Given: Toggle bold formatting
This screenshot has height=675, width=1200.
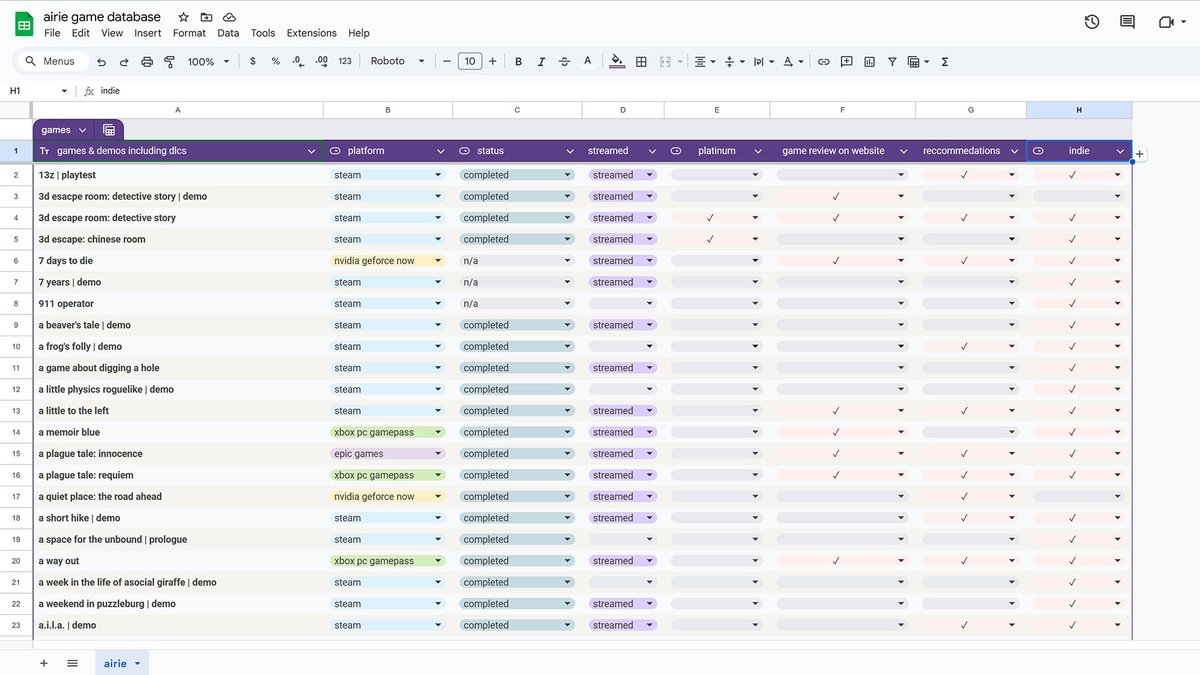Looking at the screenshot, I should pos(518,62).
